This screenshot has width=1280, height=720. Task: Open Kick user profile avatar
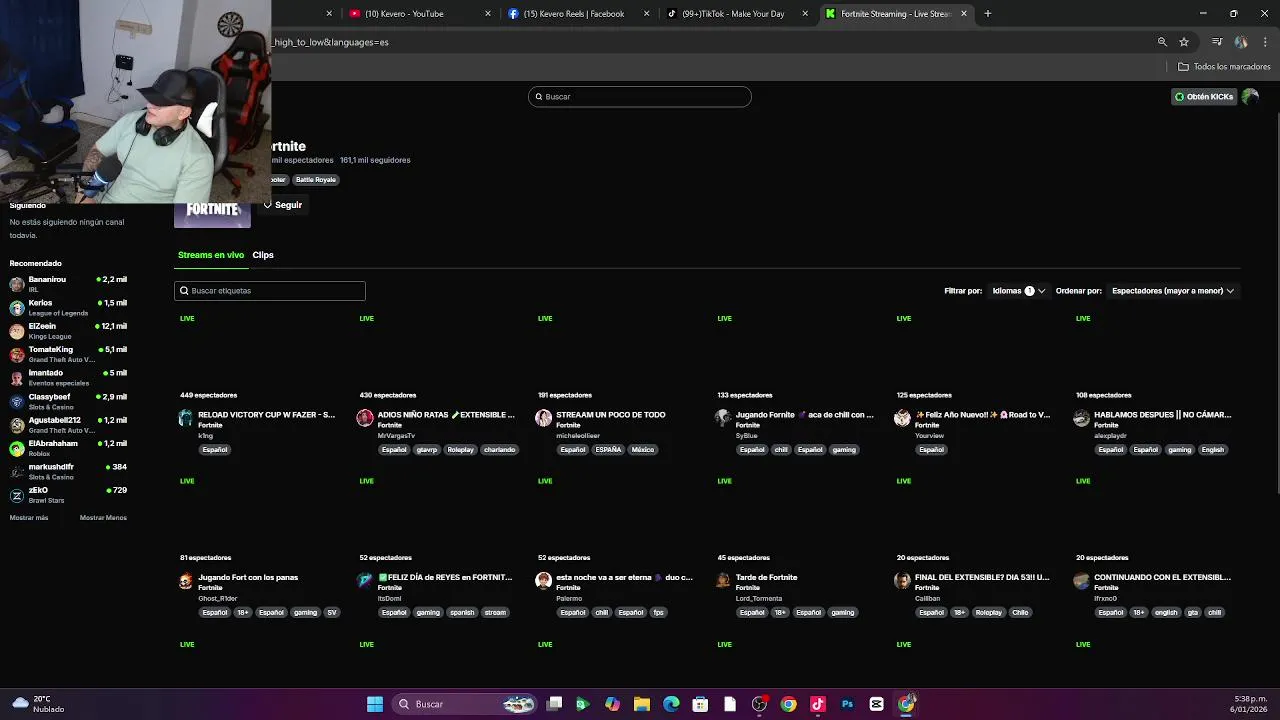coord(1250,97)
